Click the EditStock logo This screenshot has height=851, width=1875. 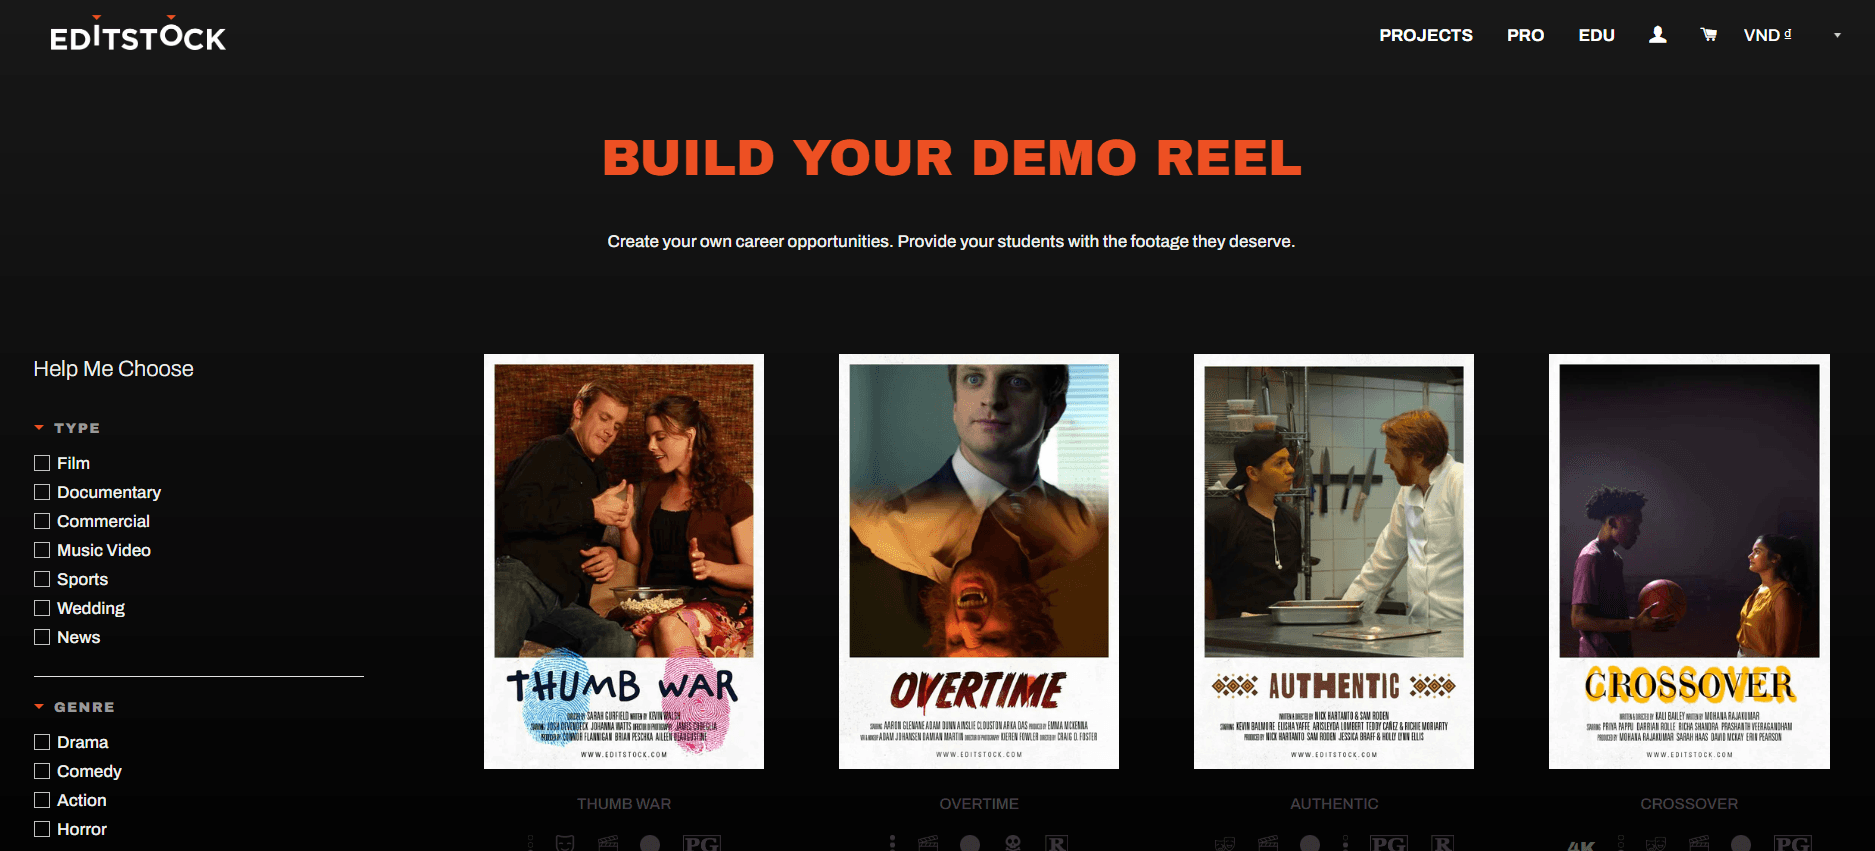pos(138,36)
